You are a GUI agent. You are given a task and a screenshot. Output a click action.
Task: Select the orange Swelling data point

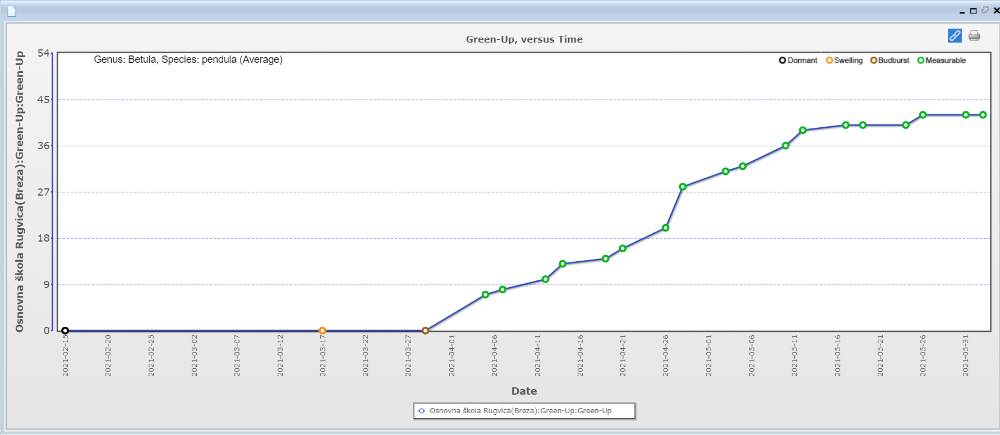(x=322, y=330)
